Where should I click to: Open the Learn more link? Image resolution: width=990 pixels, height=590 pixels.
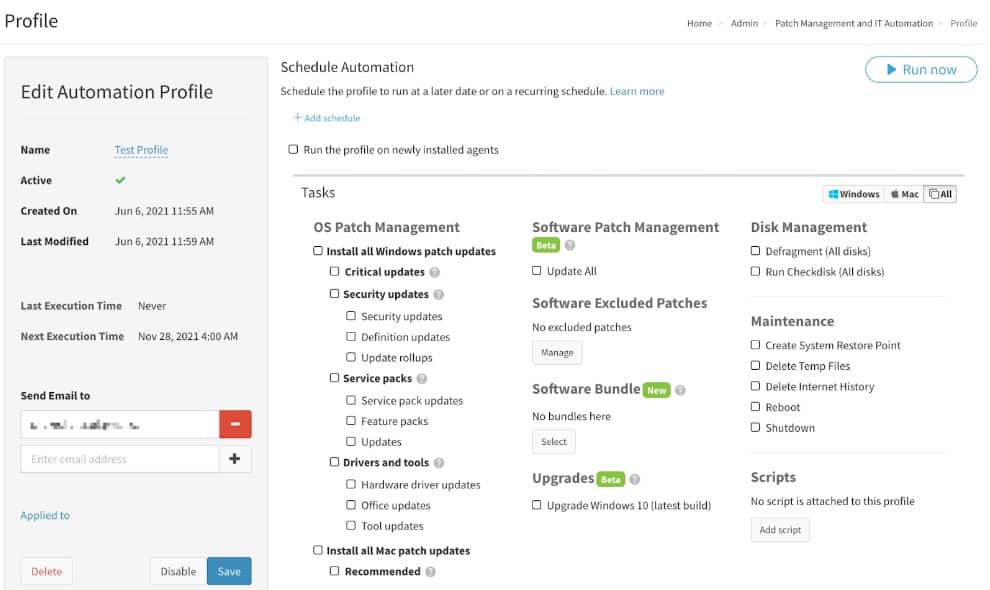point(636,91)
